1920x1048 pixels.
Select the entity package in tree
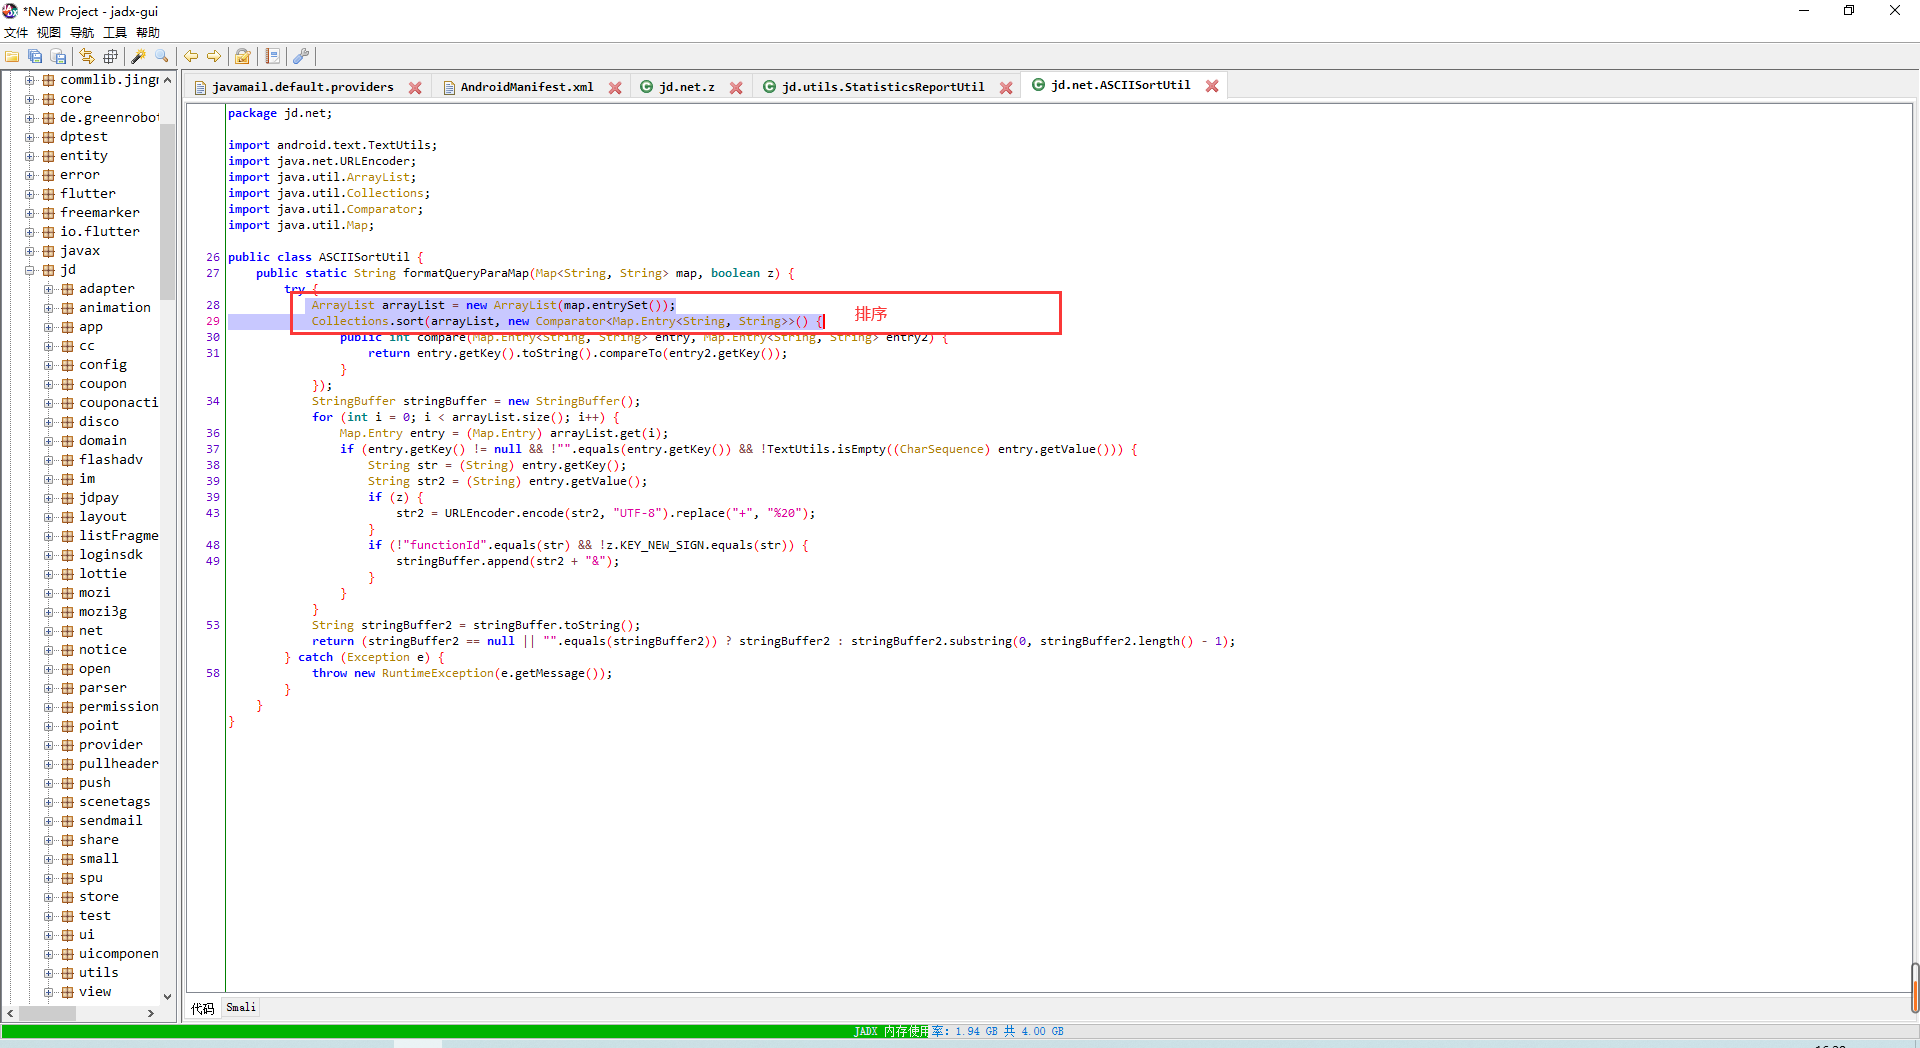pyautogui.click(x=83, y=156)
